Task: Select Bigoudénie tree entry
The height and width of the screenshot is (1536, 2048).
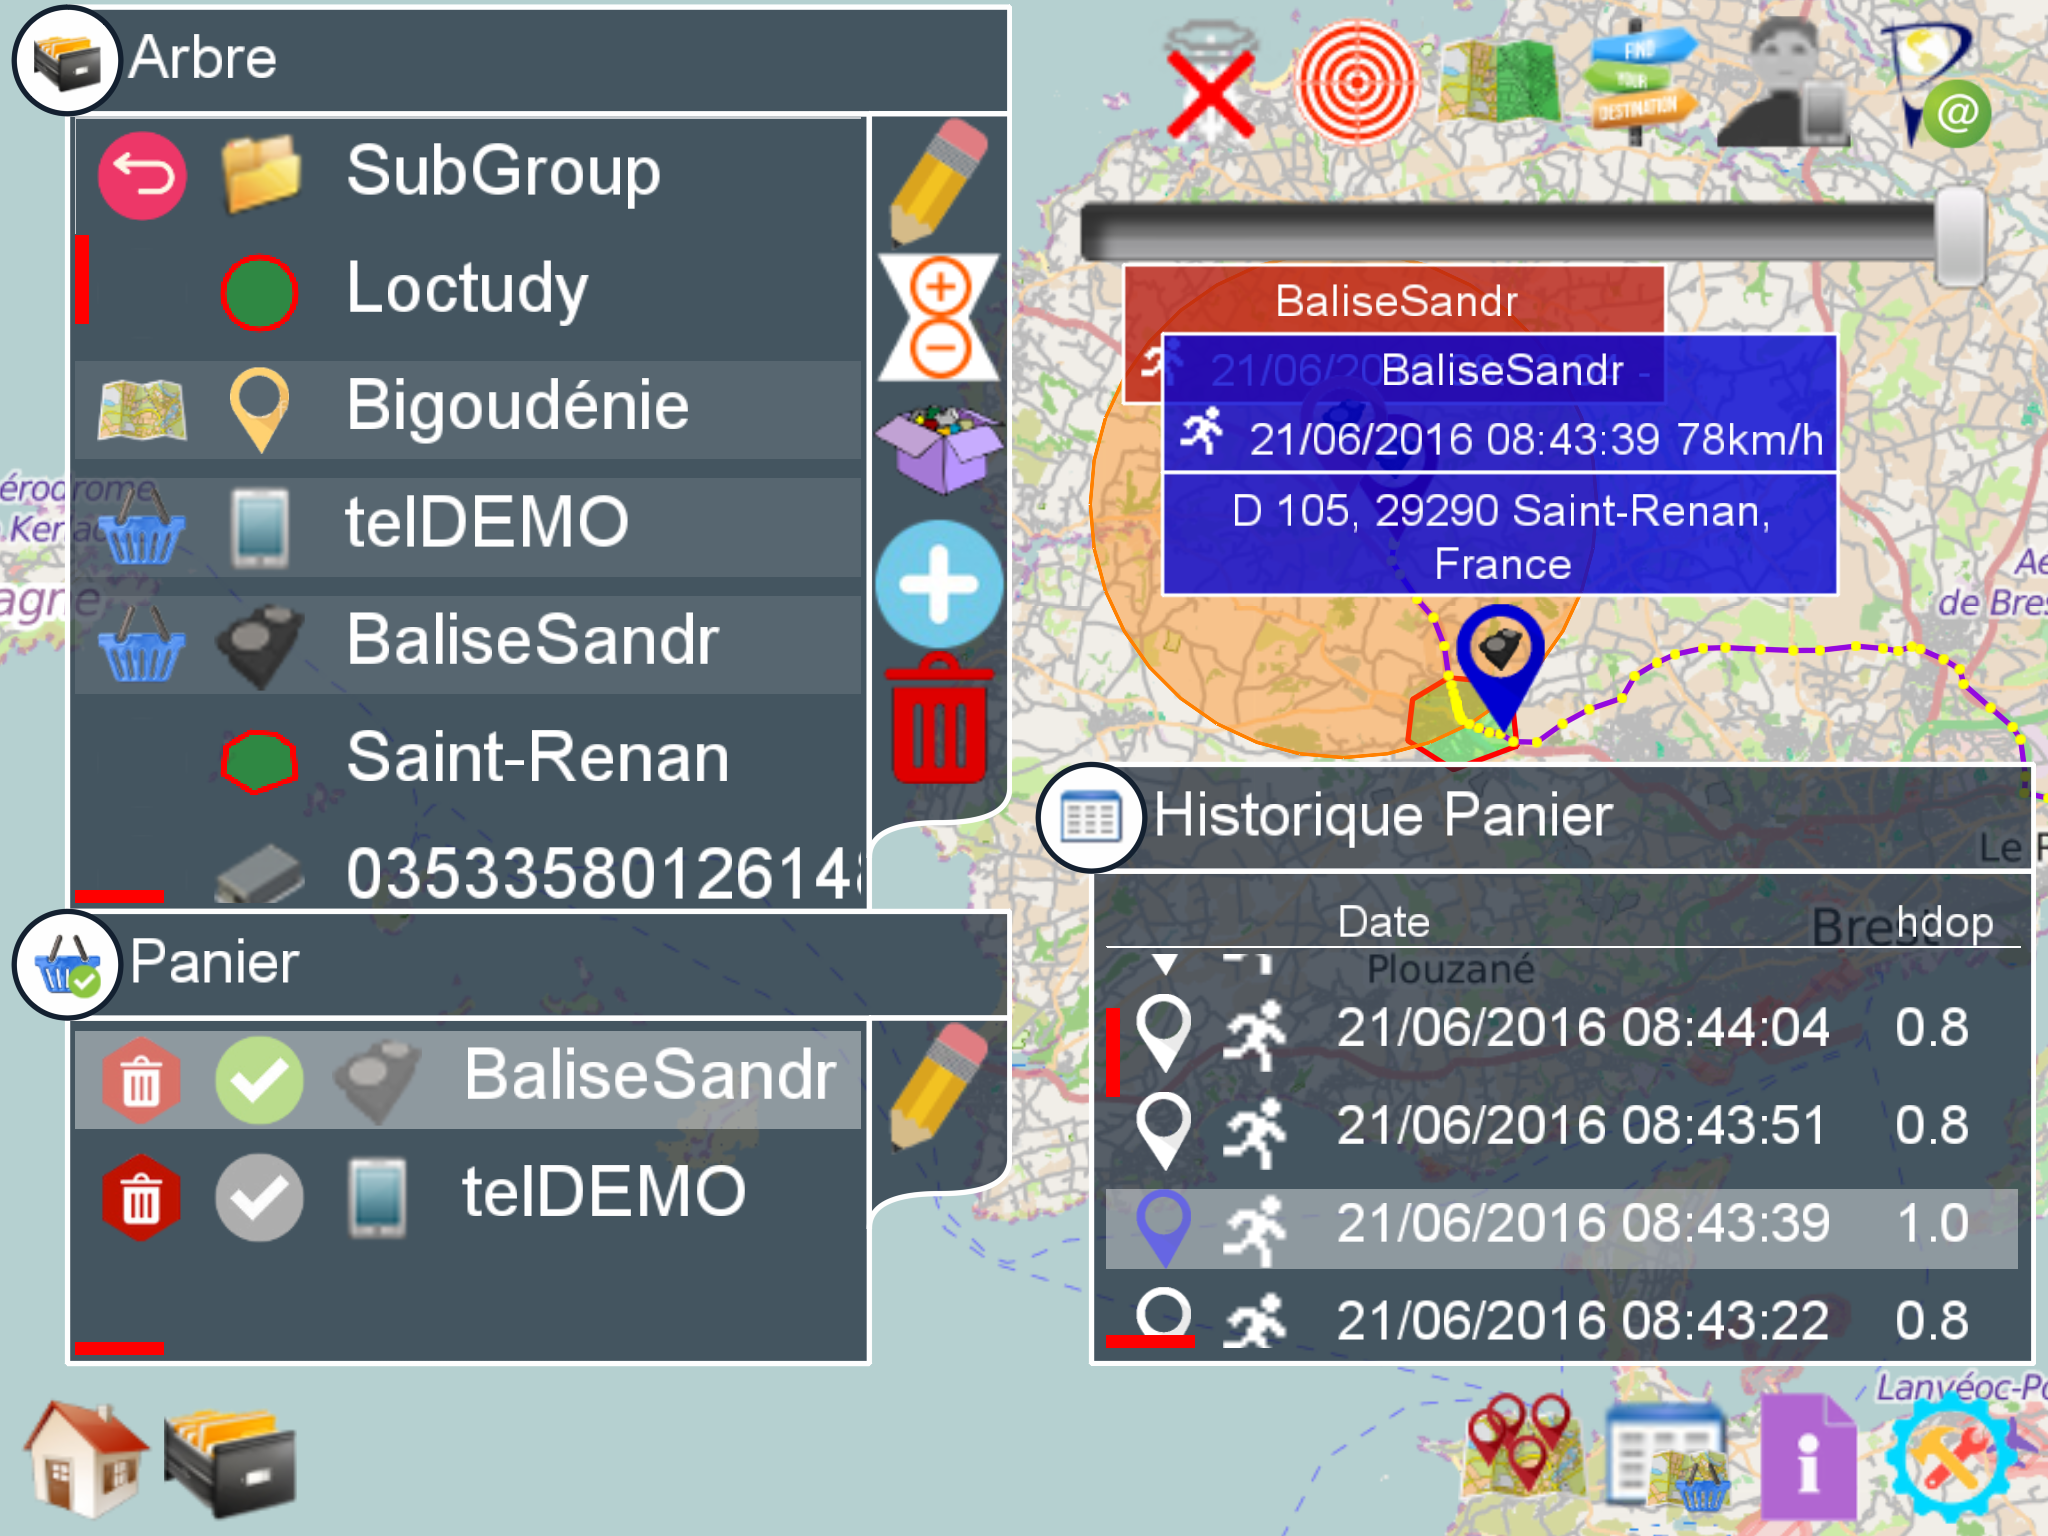Action: coord(517,407)
